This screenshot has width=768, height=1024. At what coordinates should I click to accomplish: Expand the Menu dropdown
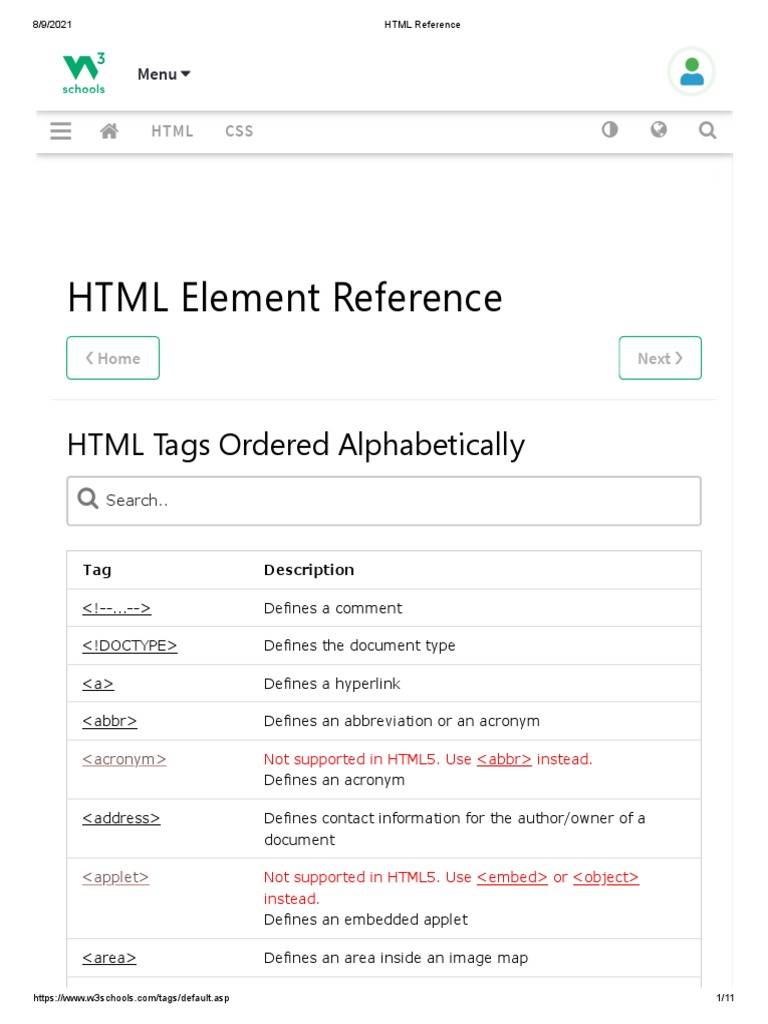pos(164,74)
